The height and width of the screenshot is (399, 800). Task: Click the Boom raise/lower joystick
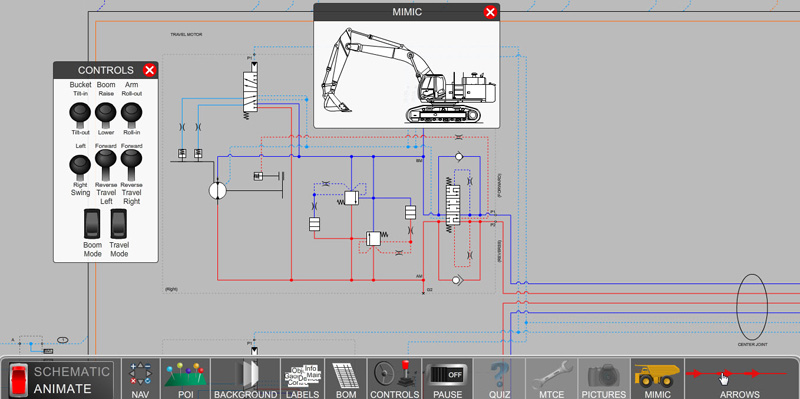tap(106, 115)
